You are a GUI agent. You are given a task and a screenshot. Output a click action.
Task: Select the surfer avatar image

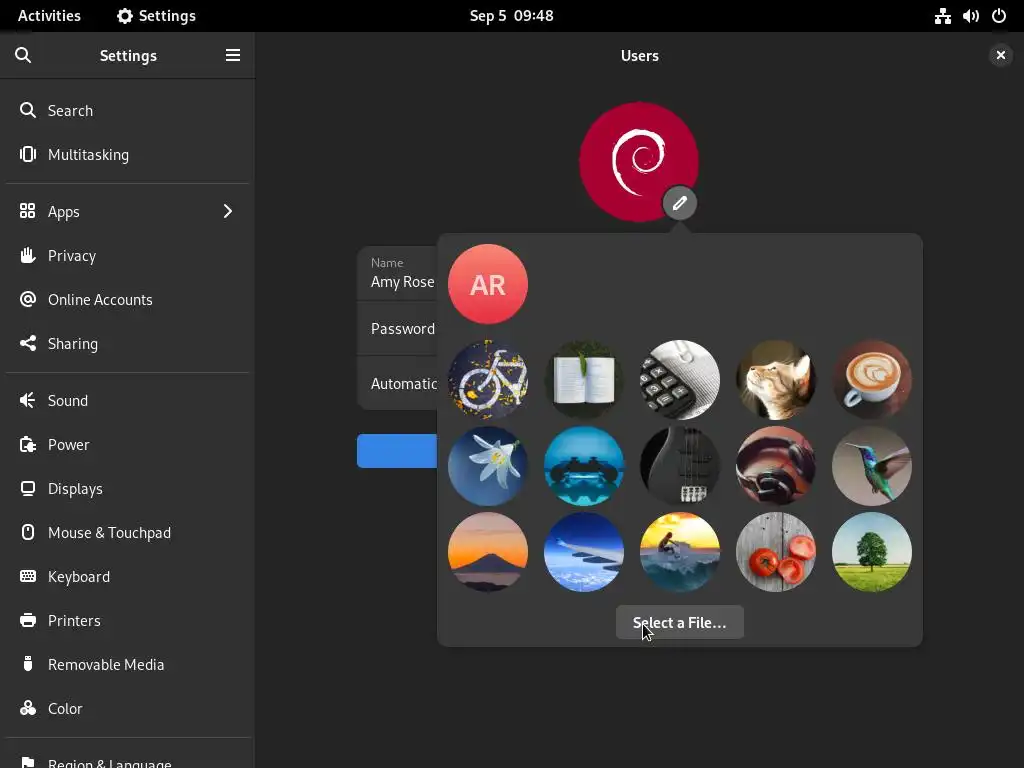(680, 552)
